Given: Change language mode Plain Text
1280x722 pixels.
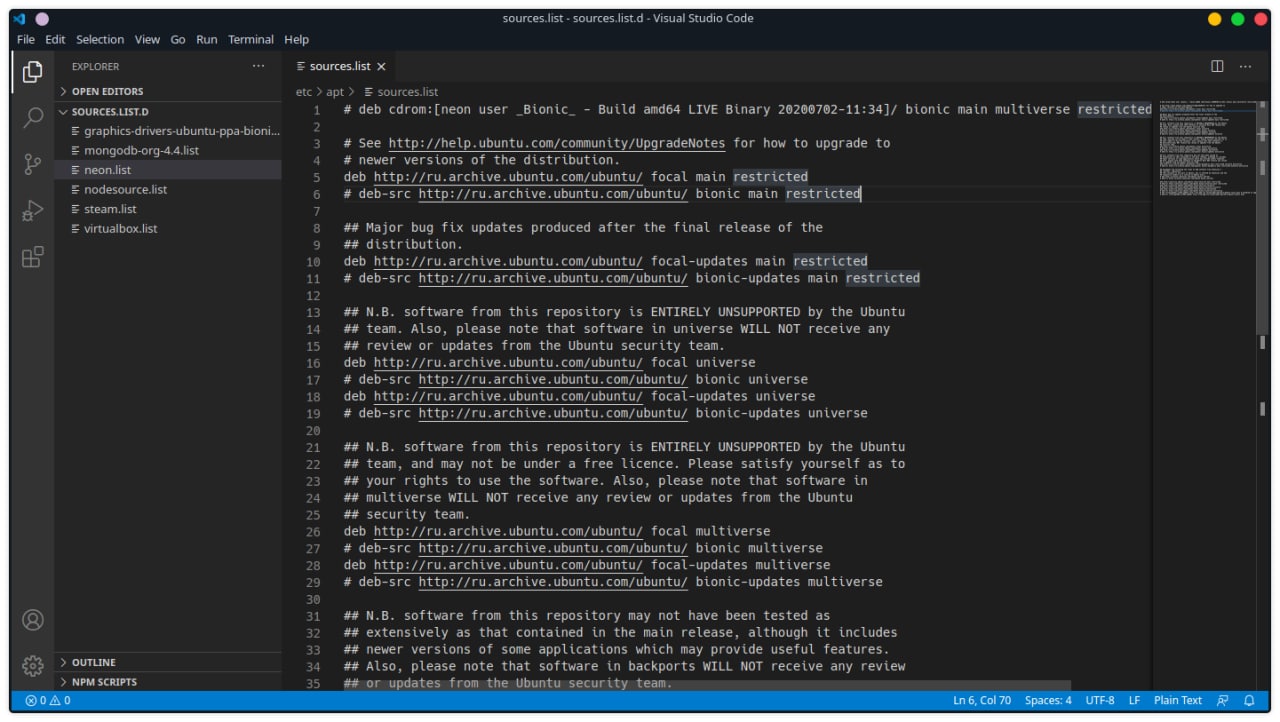Looking at the screenshot, I should click(1178, 701).
